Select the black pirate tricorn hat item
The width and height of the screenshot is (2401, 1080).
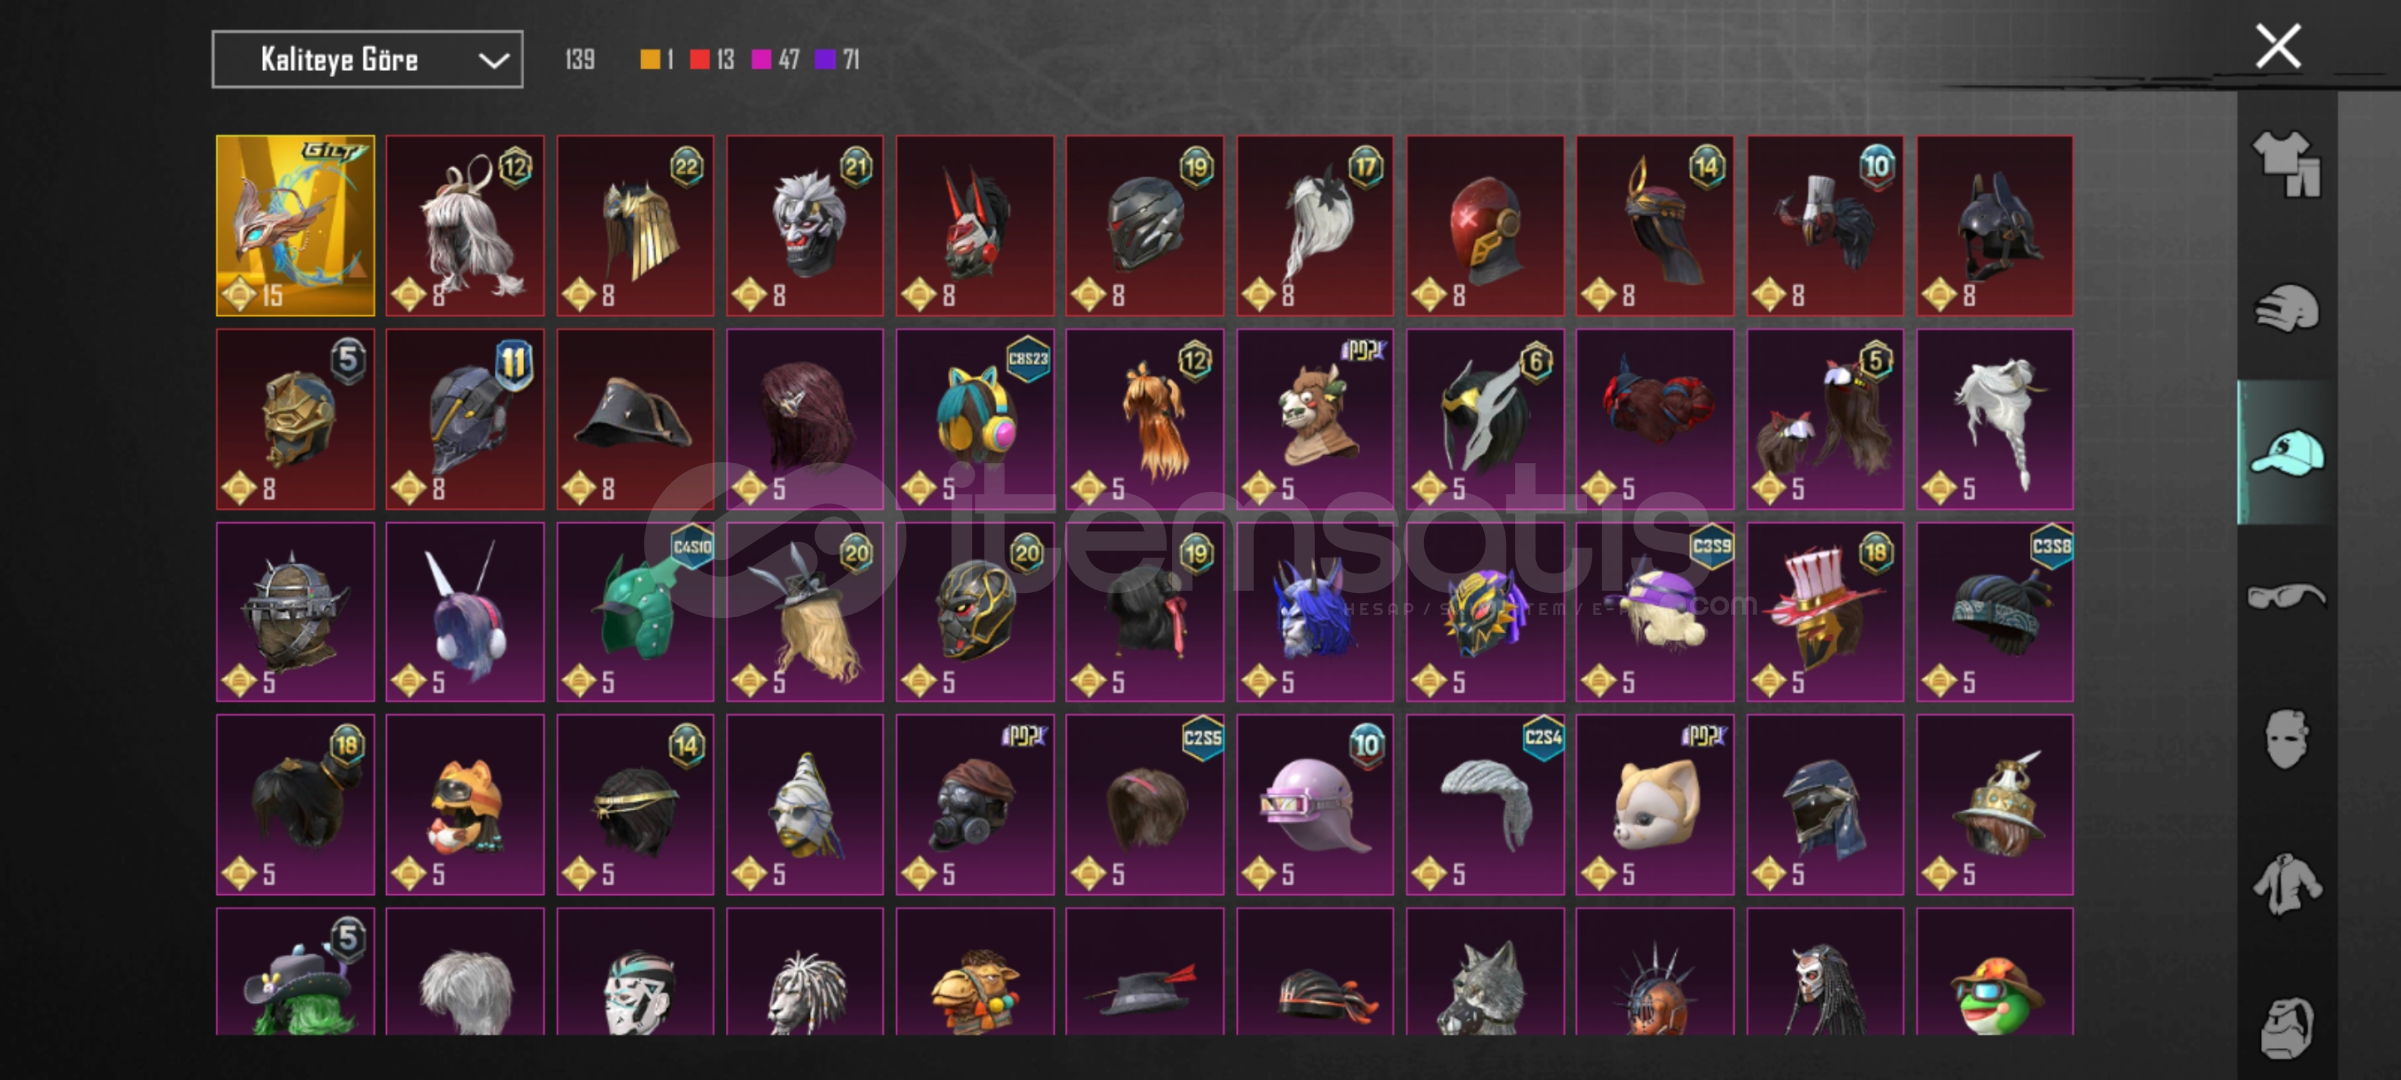click(635, 419)
